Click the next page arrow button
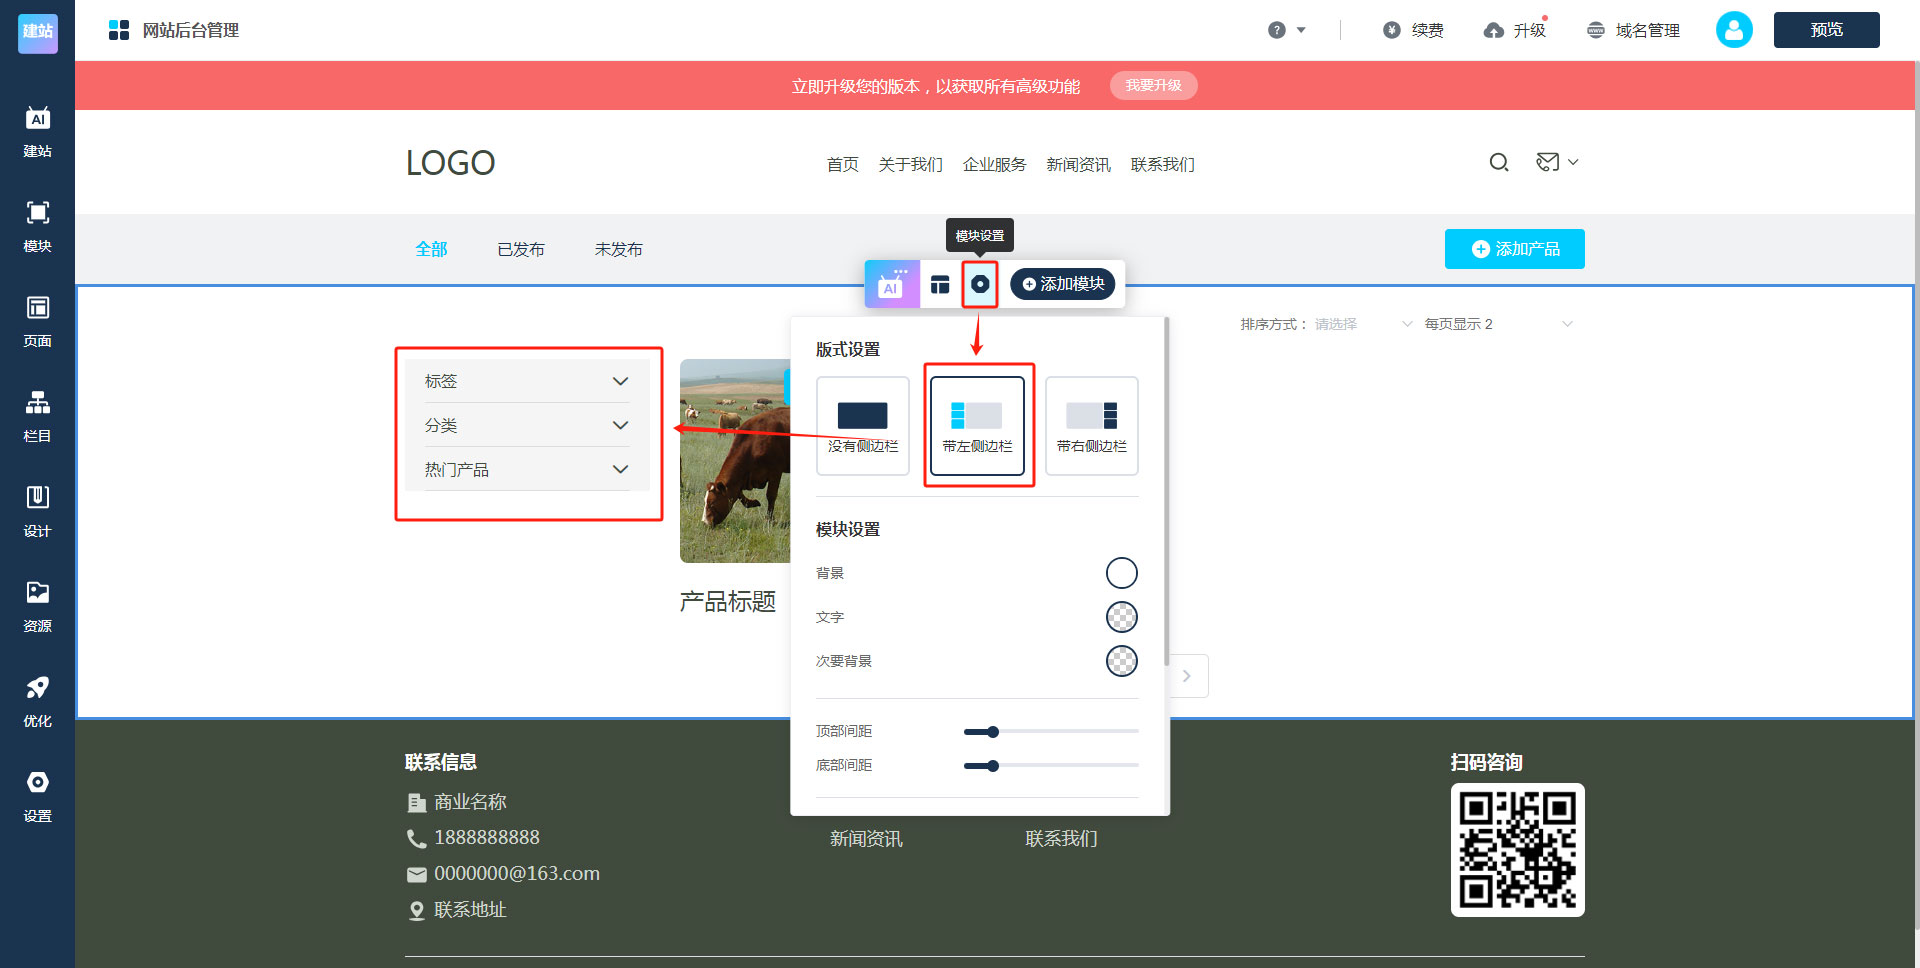1920x968 pixels. [x=1188, y=676]
